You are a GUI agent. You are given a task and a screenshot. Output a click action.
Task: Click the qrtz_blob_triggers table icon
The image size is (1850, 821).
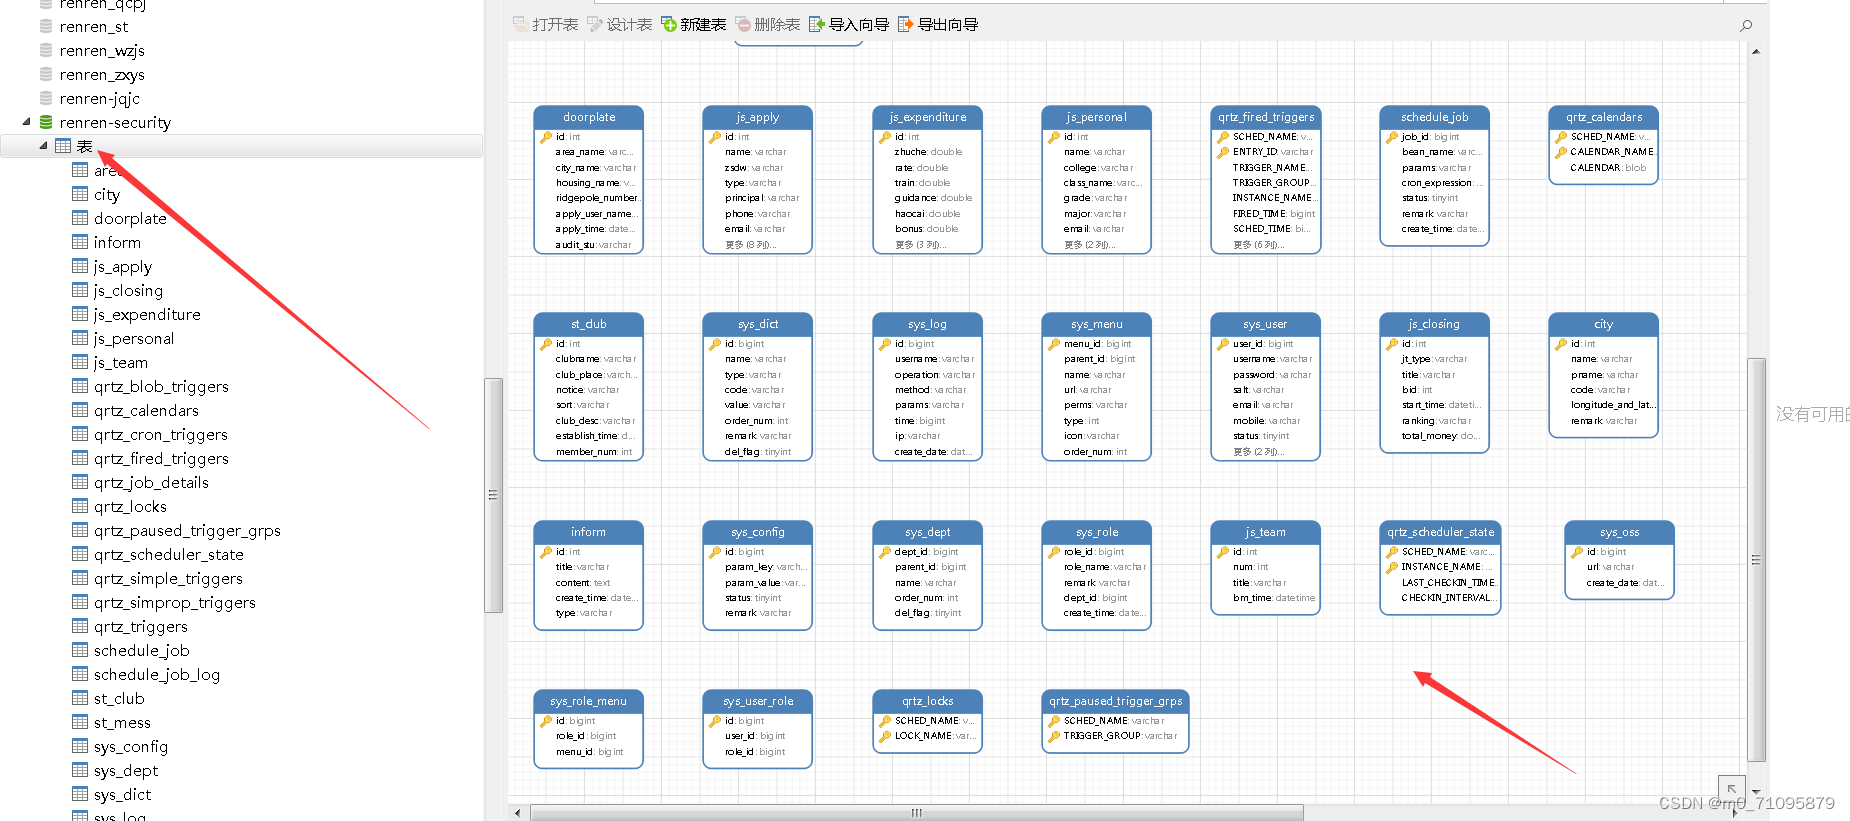pos(80,386)
